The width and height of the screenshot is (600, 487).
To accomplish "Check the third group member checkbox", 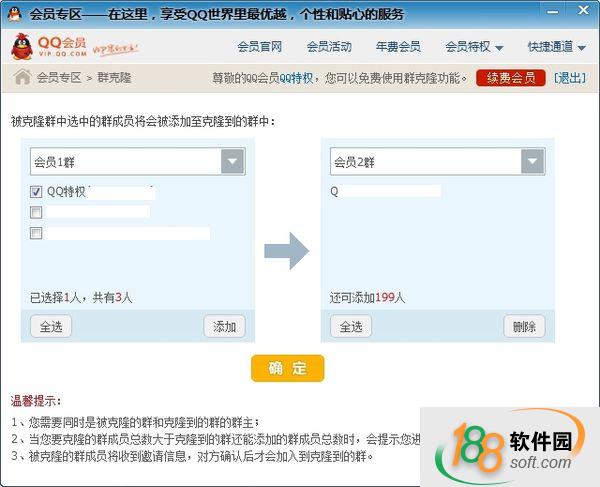I will [x=36, y=233].
